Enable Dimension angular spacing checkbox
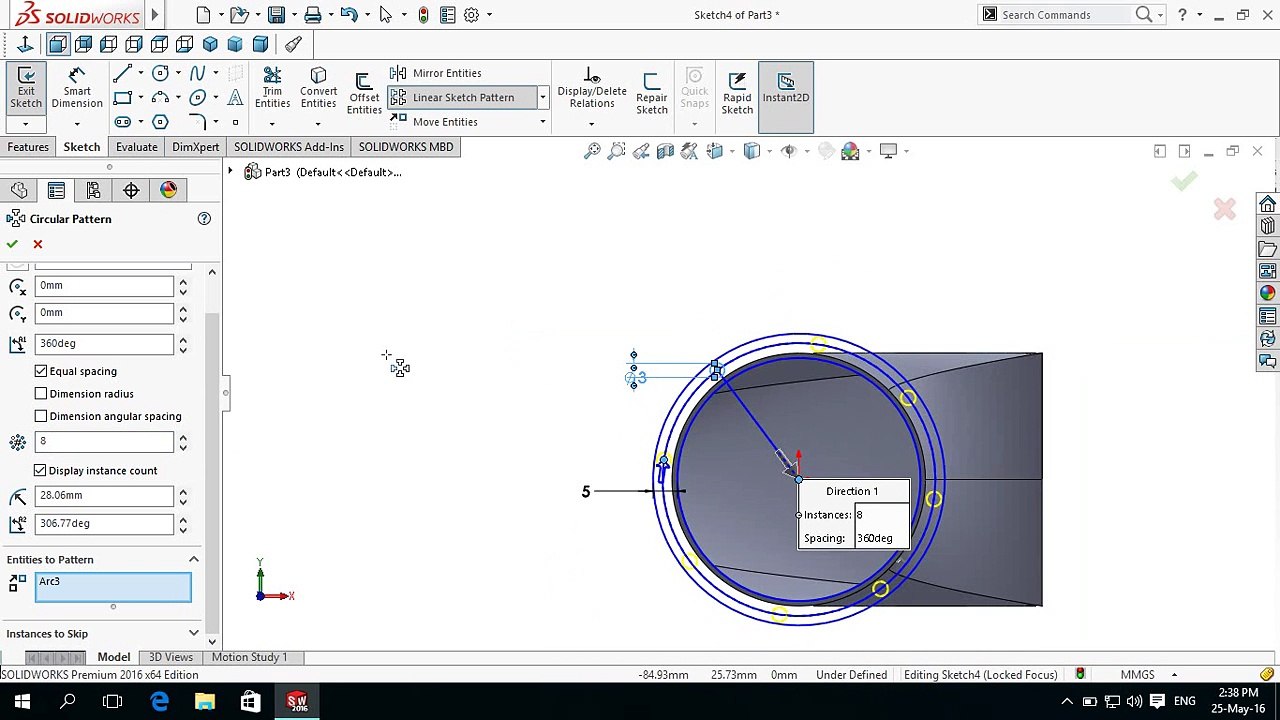The image size is (1280, 720). point(41,416)
